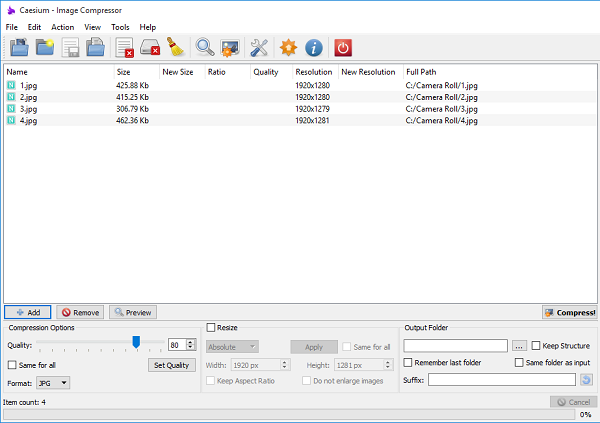Click the Add Pictures toolbar icon
The image size is (600, 423).
click(x=19, y=47)
